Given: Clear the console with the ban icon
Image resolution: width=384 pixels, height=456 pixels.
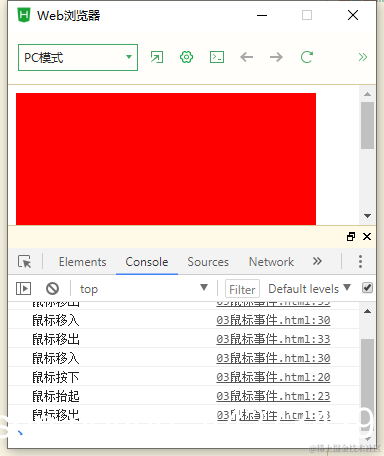Looking at the screenshot, I should tap(52, 288).
